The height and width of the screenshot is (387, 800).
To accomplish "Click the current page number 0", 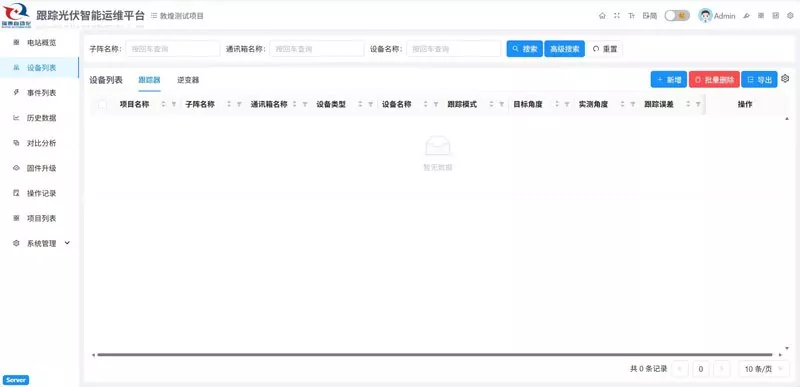I will pyautogui.click(x=701, y=369).
